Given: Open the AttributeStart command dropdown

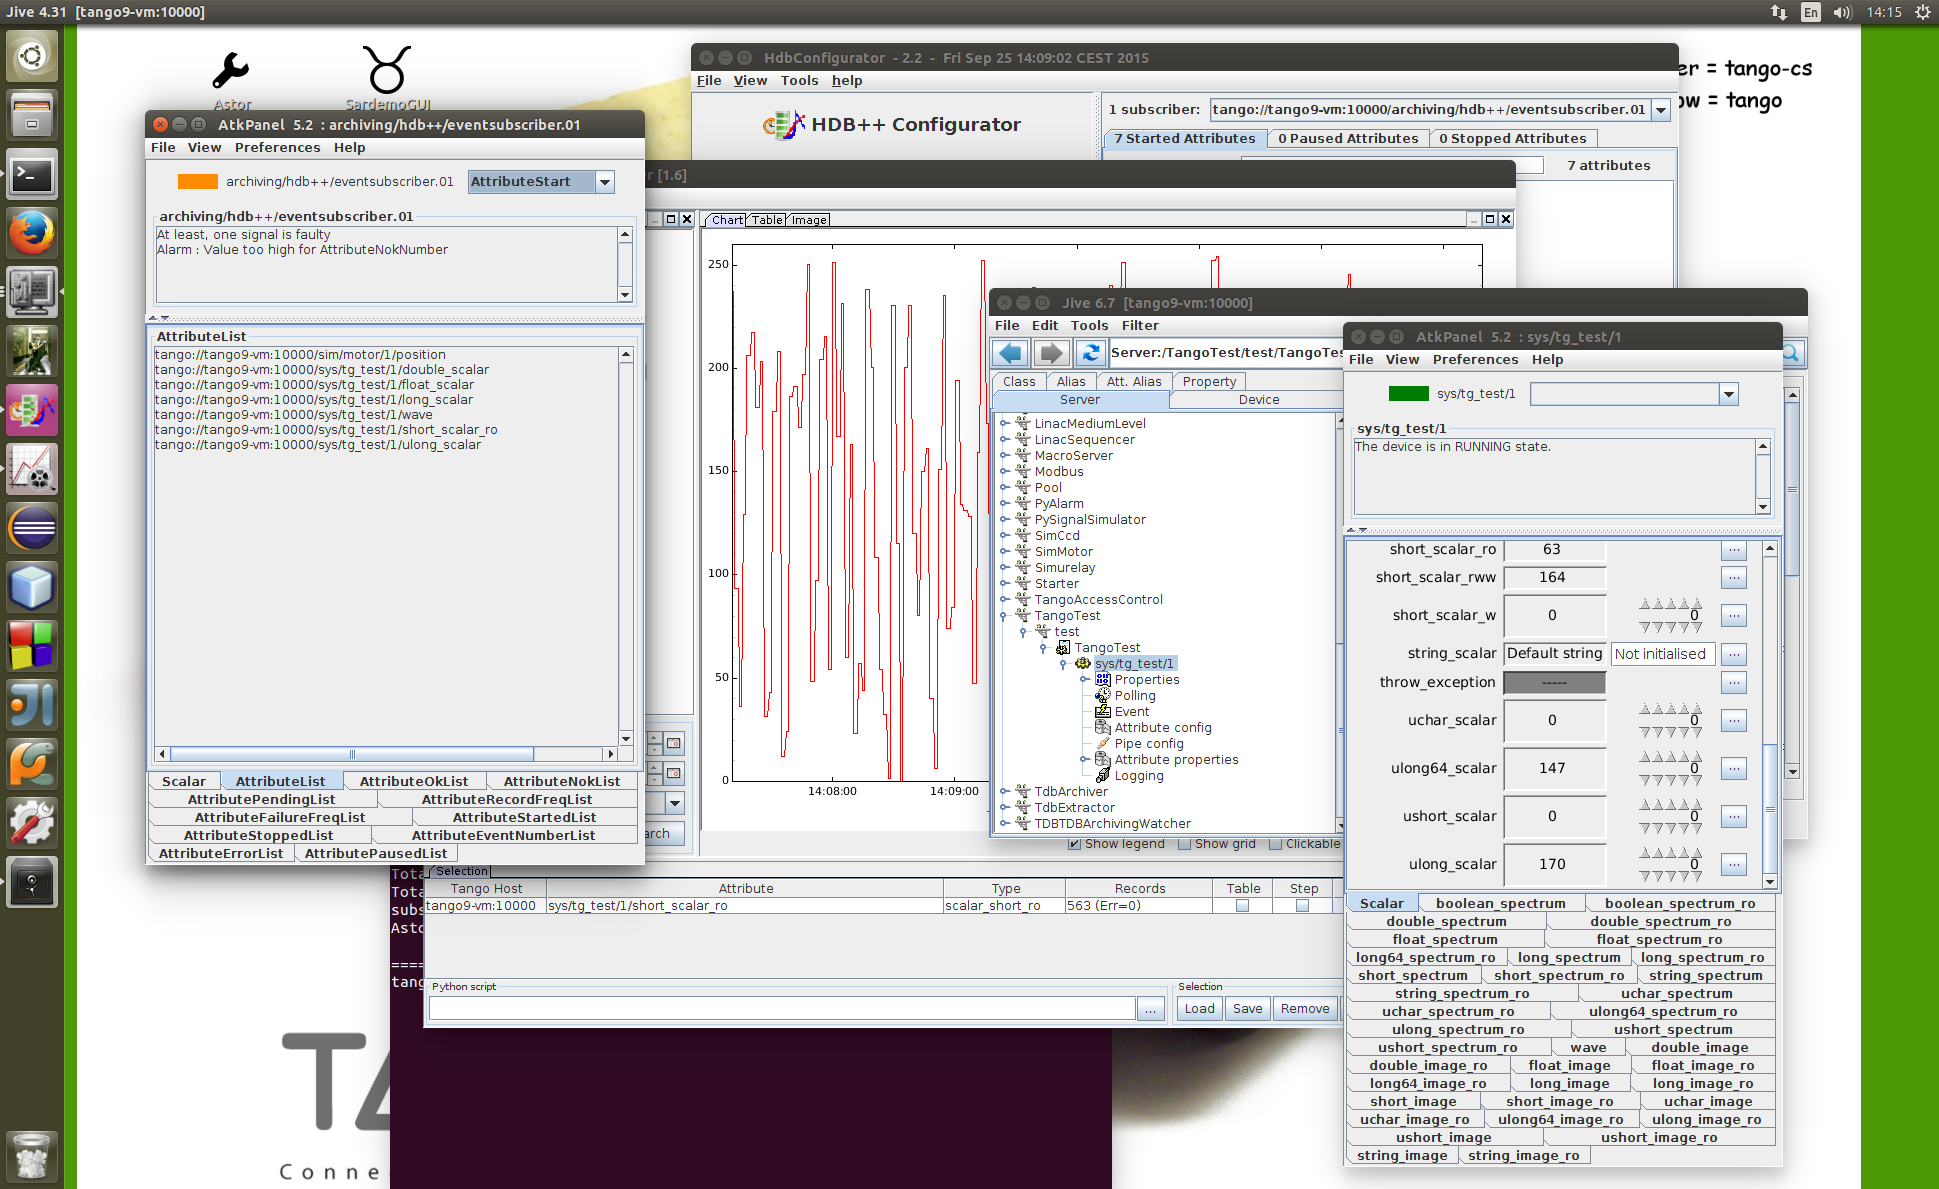Looking at the screenshot, I should pyautogui.click(x=605, y=182).
